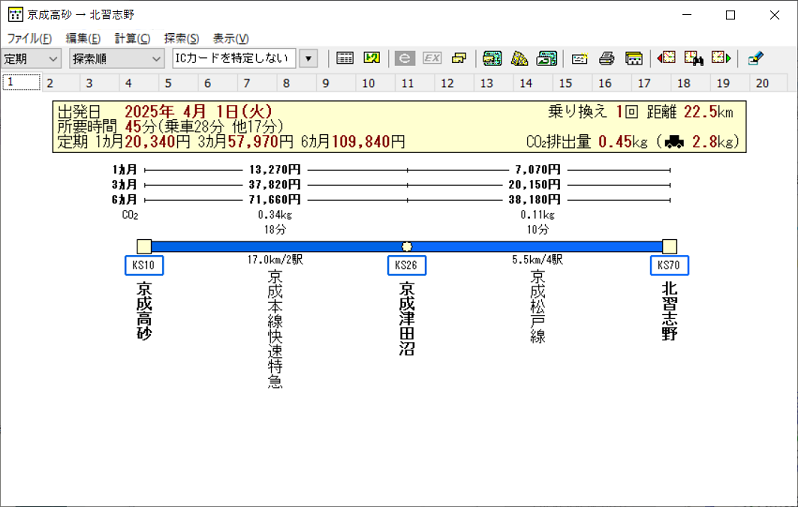Switch to route tab 12
This screenshot has width=798, height=507.
tap(455, 83)
